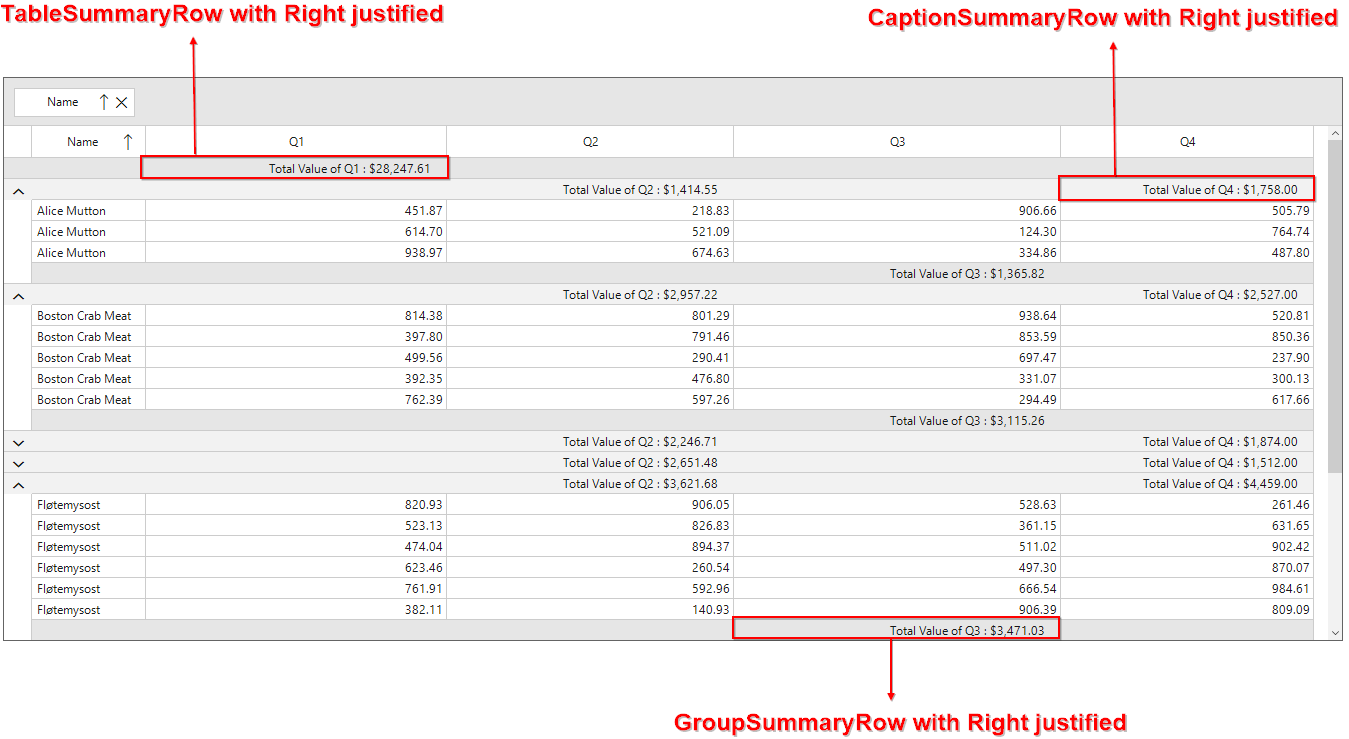Expand the group with Q2 total $2,651.48
This screenshot has width=1349, height=739.
click(x=18, y=463)
